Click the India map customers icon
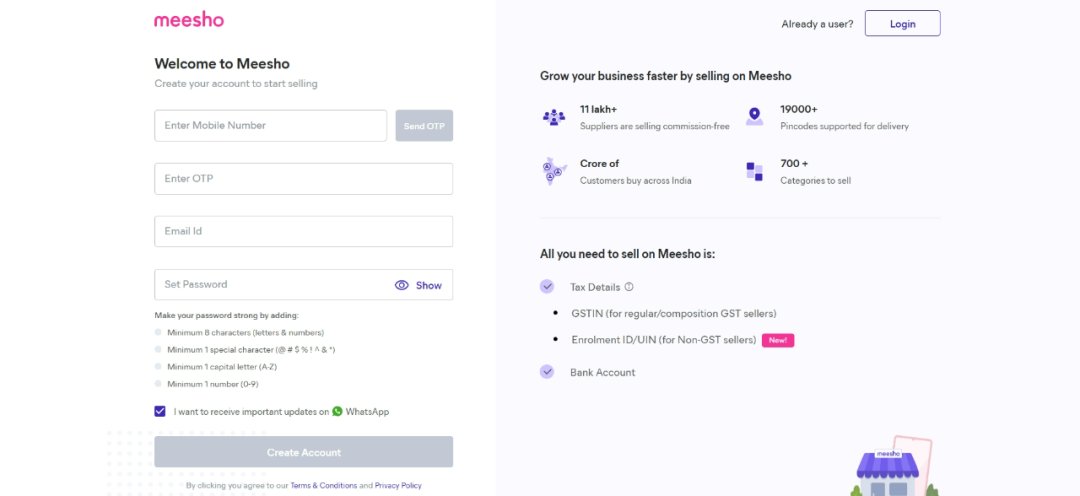Image resolution: width=1080 pixels, height=496 pixels. click(x=554, y=171)
